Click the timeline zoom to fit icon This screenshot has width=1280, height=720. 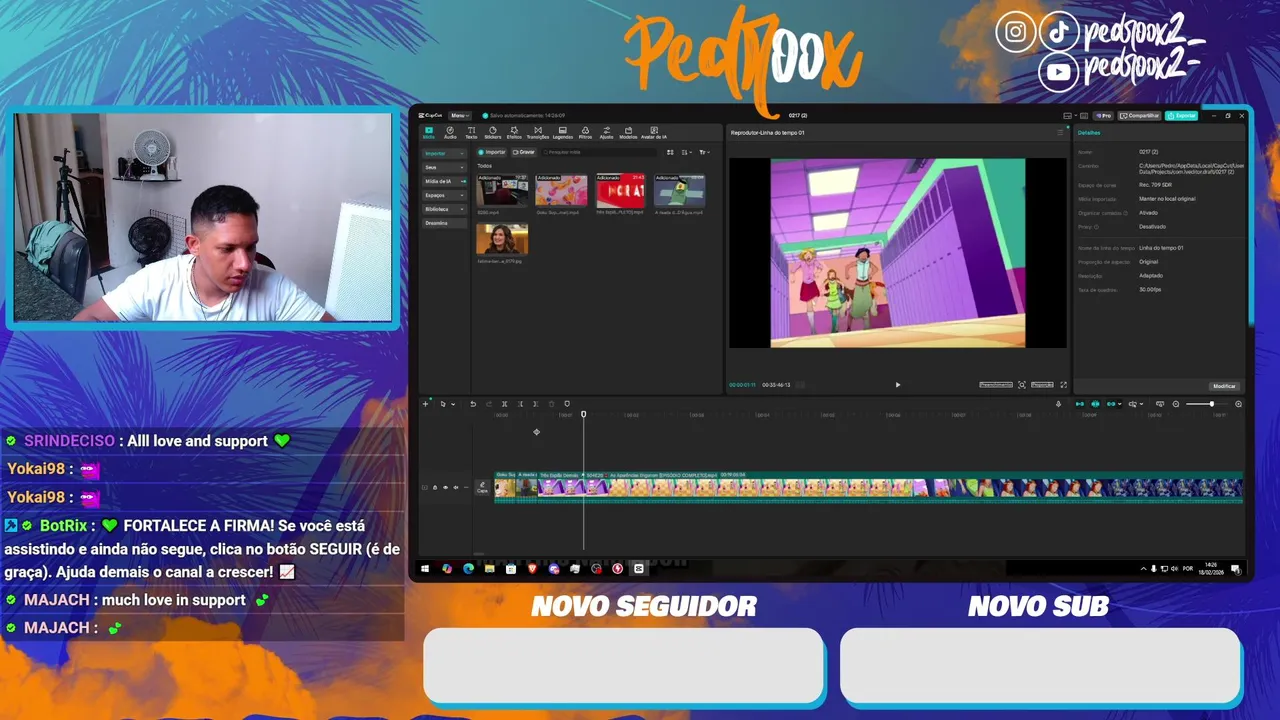click(1238, 404)
